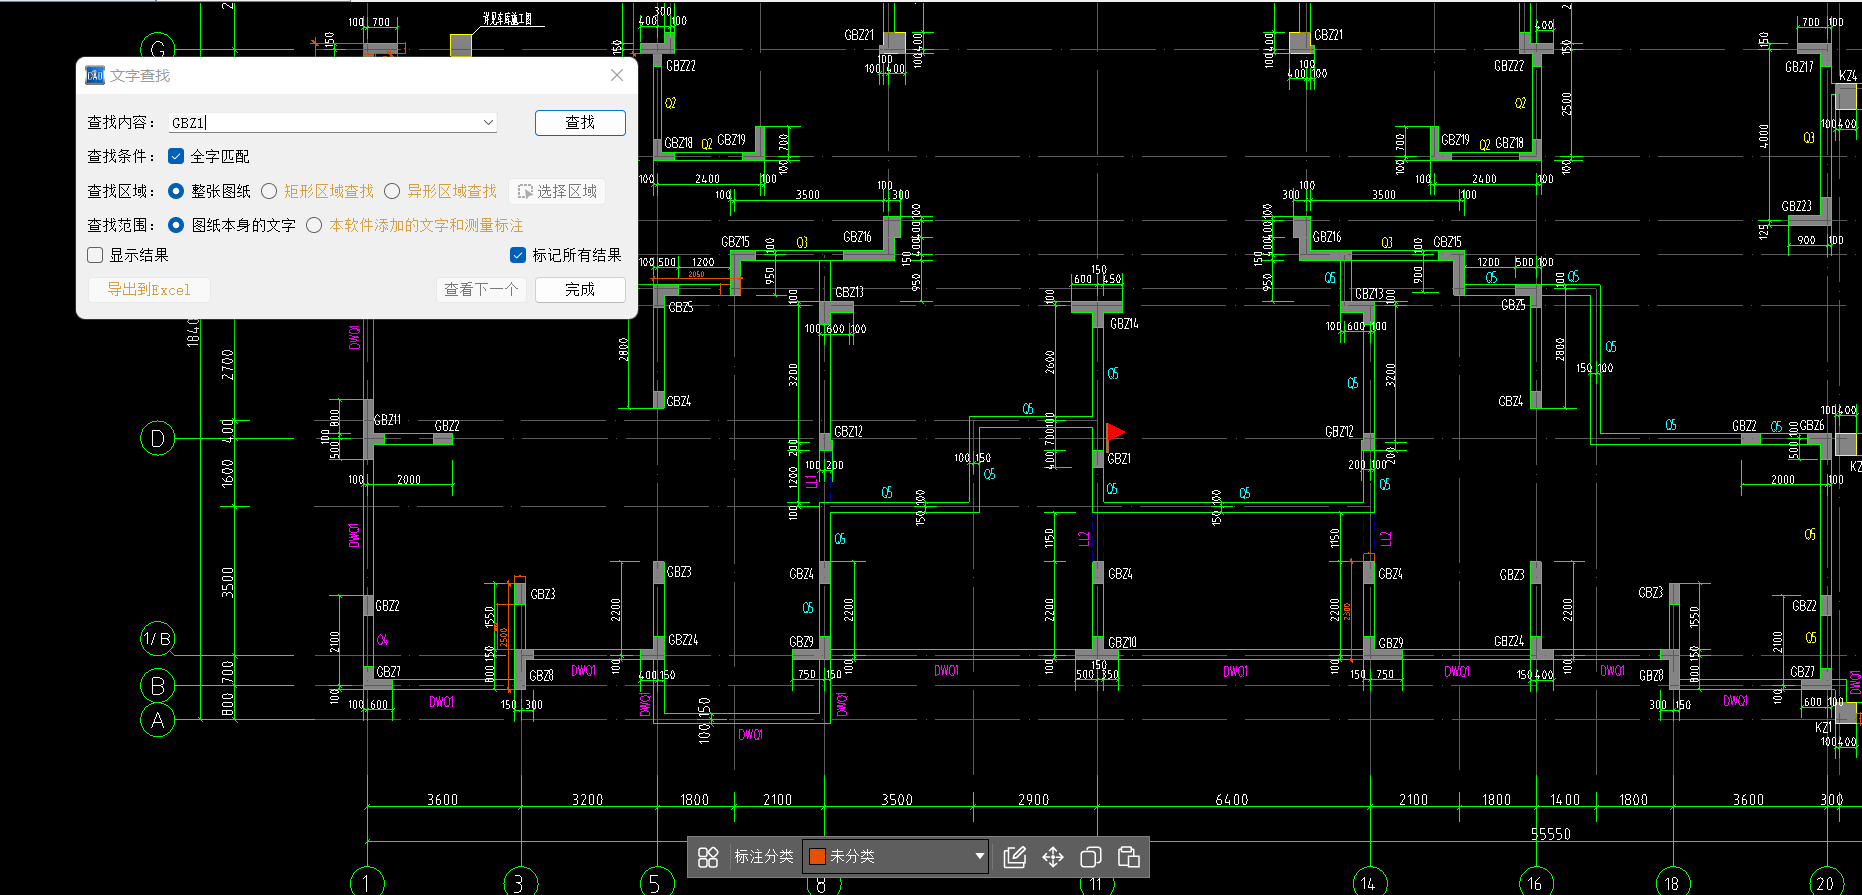1862x895 pixels.
Task: Expand the 查找内容 history dropdown arrow
Action: pyautogui.click(x=488, y=122)
